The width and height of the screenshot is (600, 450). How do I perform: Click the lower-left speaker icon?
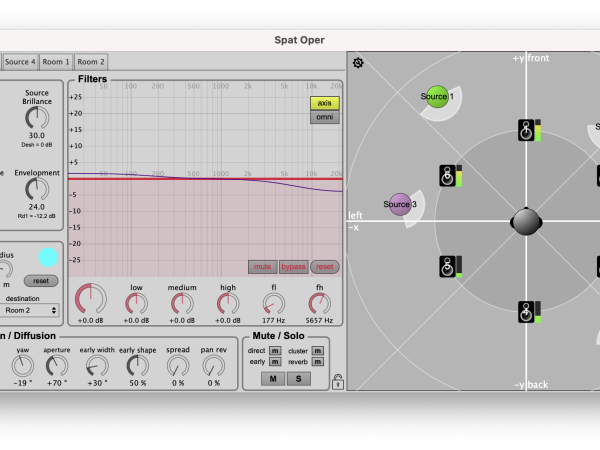point(449,266)
